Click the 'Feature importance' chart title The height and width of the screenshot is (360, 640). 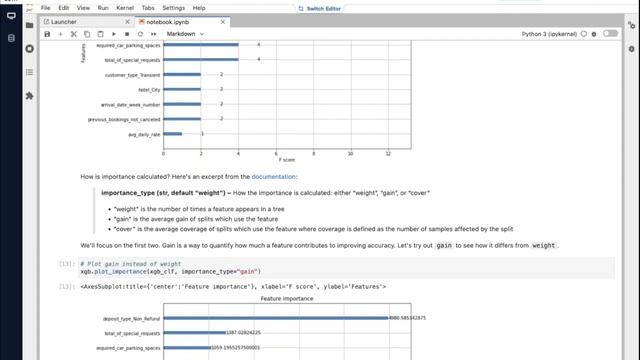click(x=287, y=299)
